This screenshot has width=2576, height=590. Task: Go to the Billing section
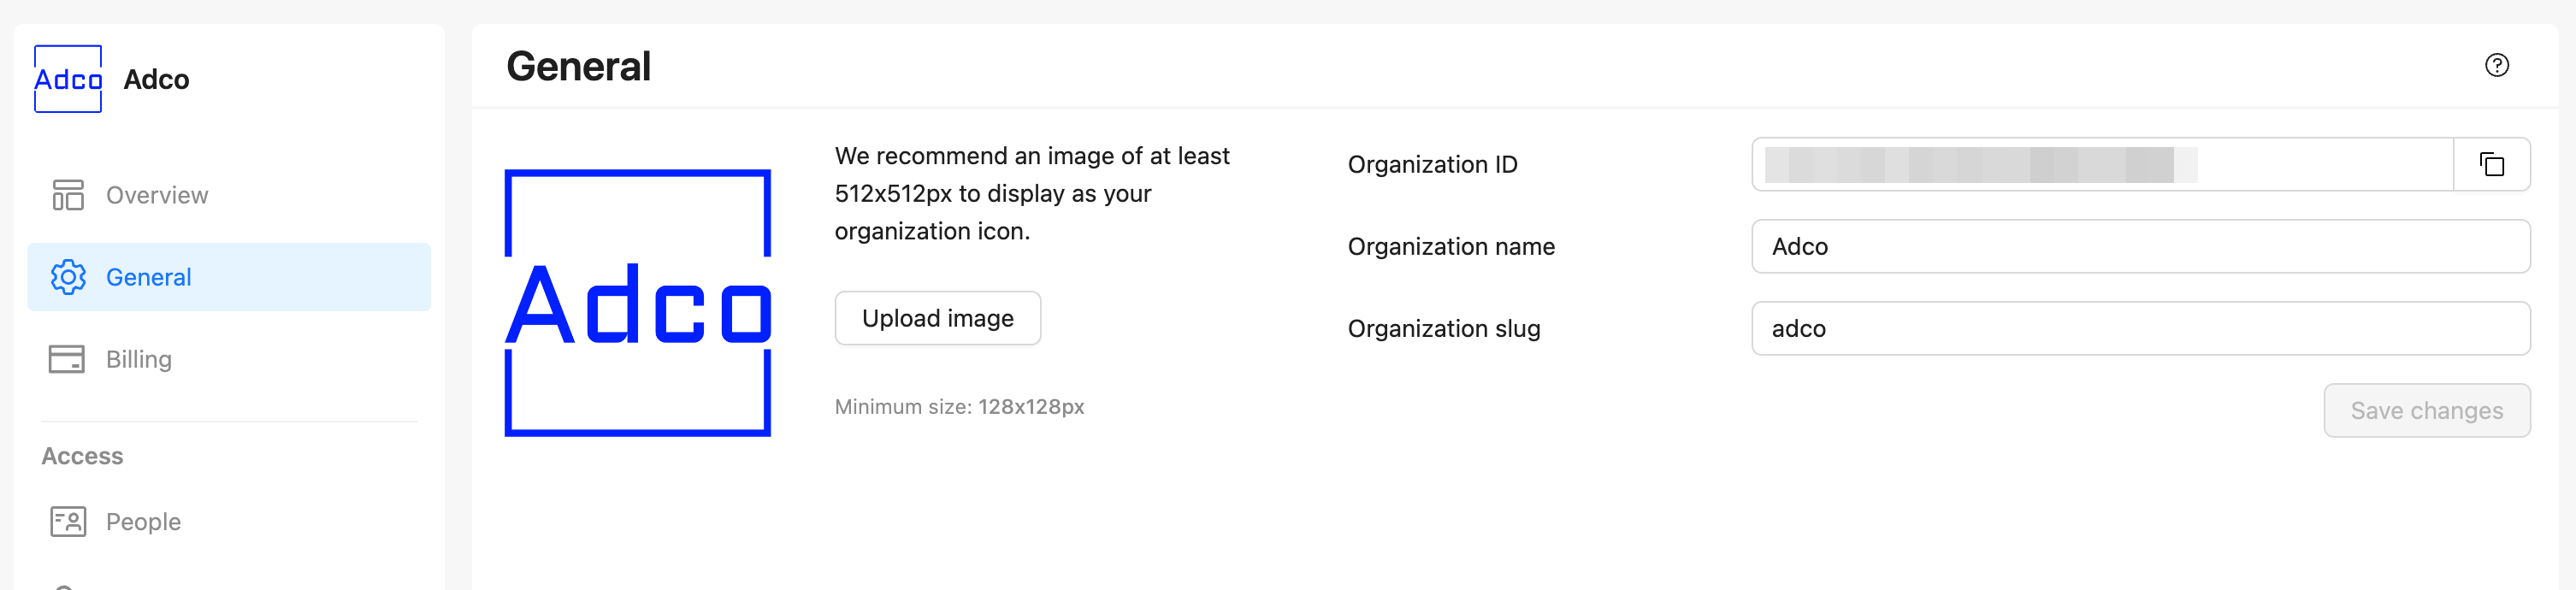[x=139, y=359]
